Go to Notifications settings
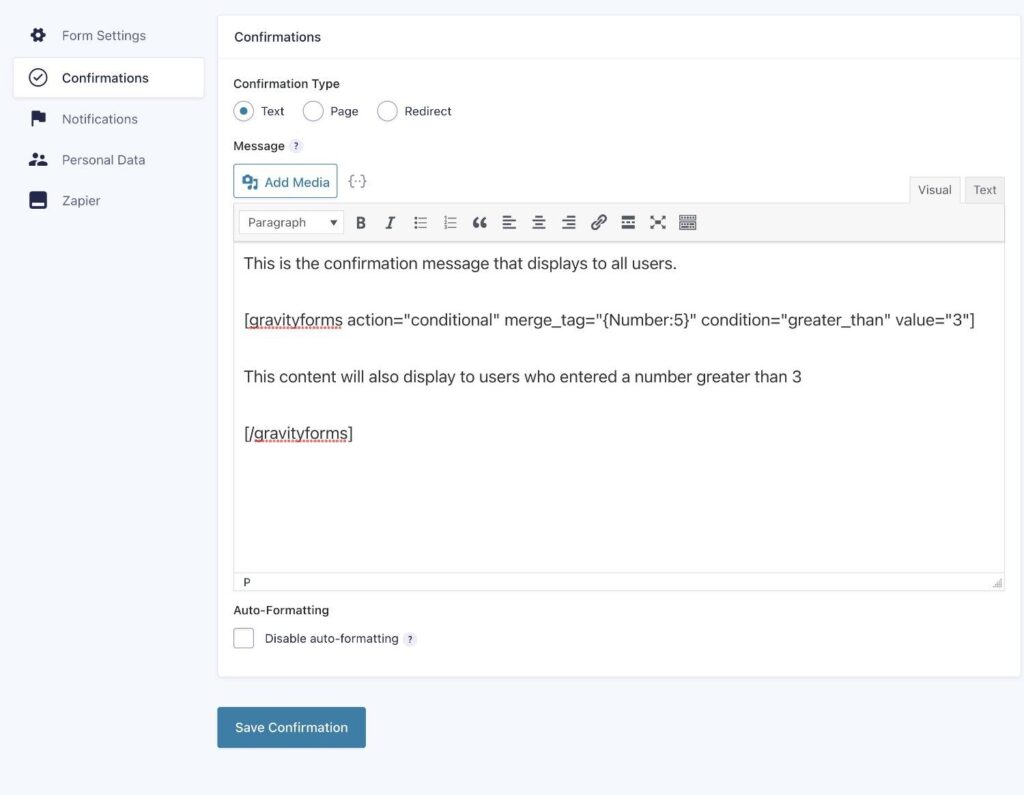 coord(100,118)
